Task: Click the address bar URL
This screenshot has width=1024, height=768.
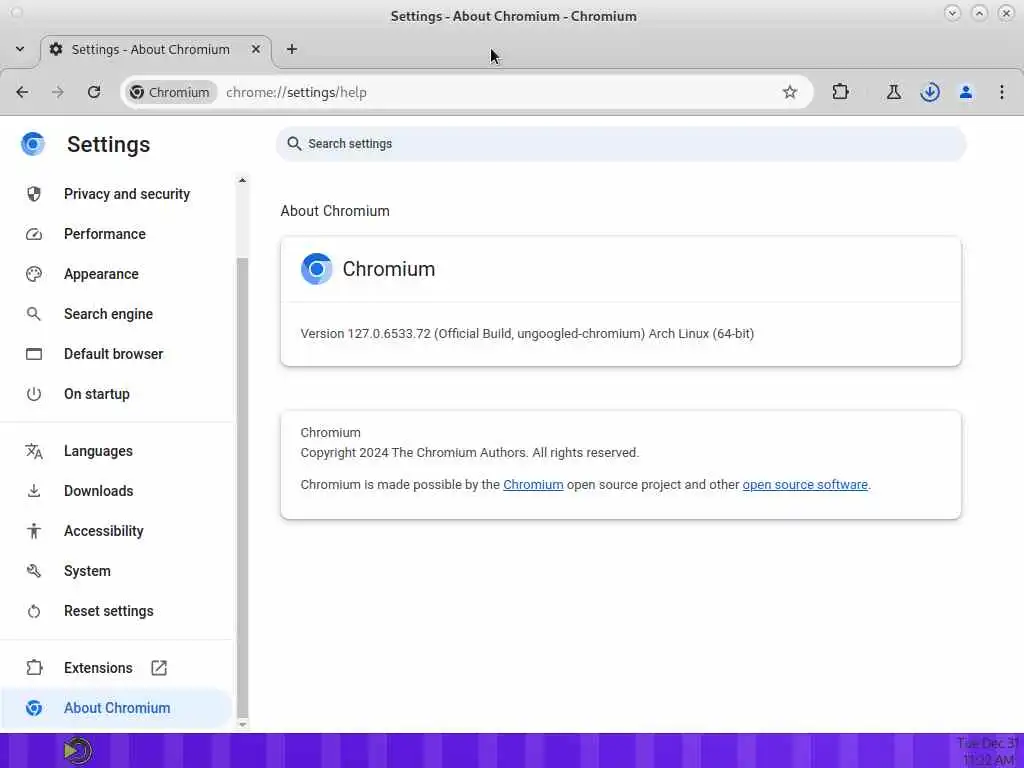Action: [296, 92]
